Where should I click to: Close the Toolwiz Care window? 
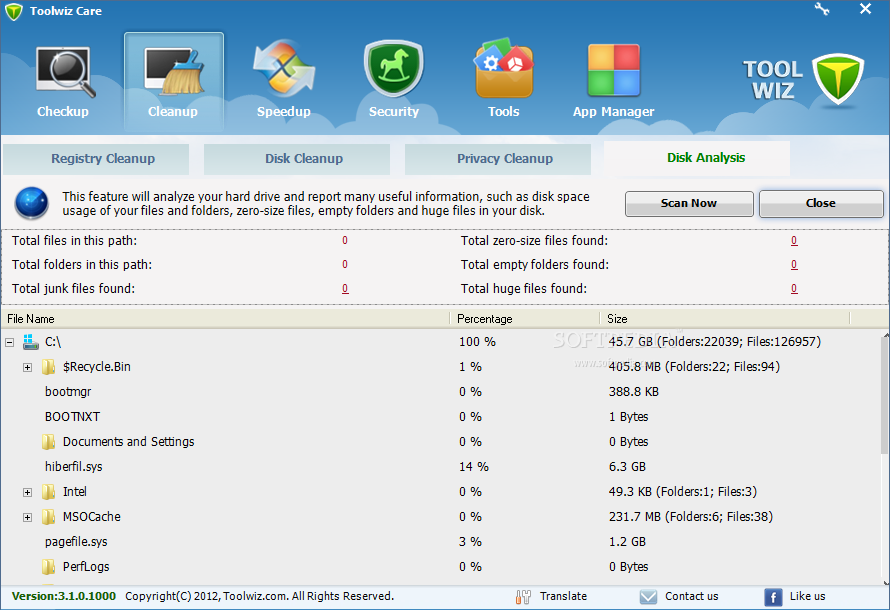point(865,9)
